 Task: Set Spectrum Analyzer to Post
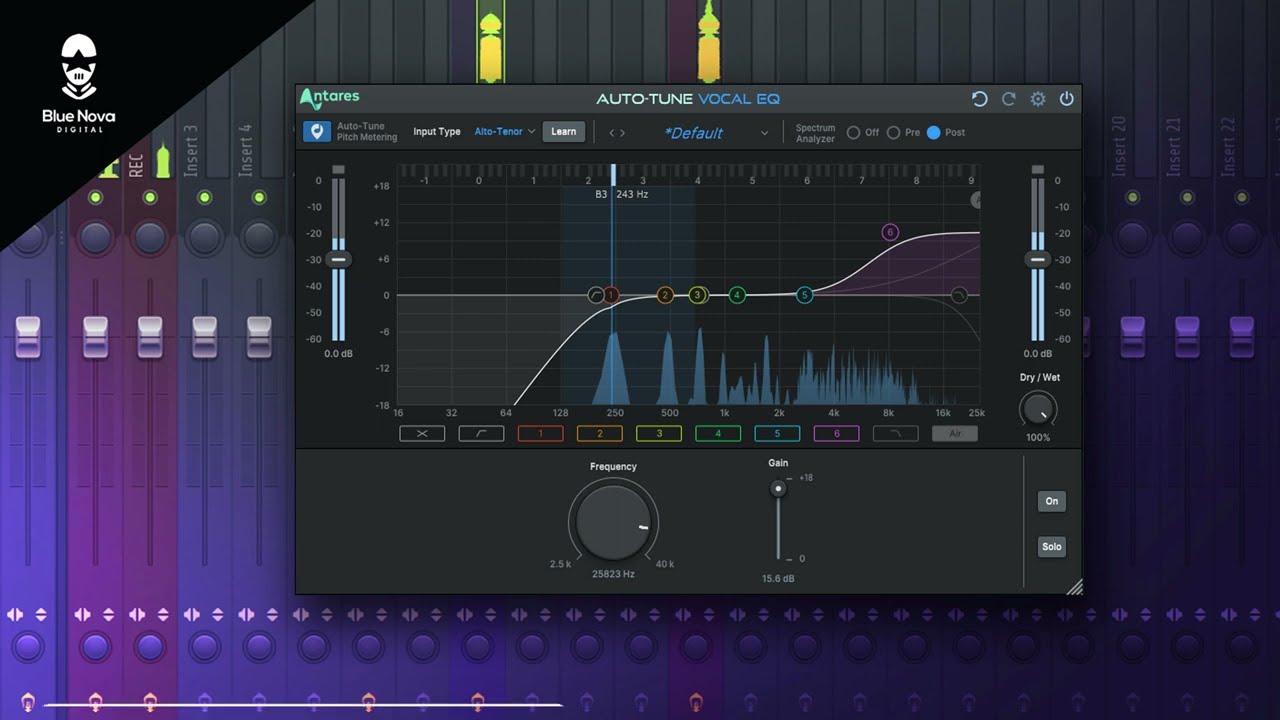(933, 132)
